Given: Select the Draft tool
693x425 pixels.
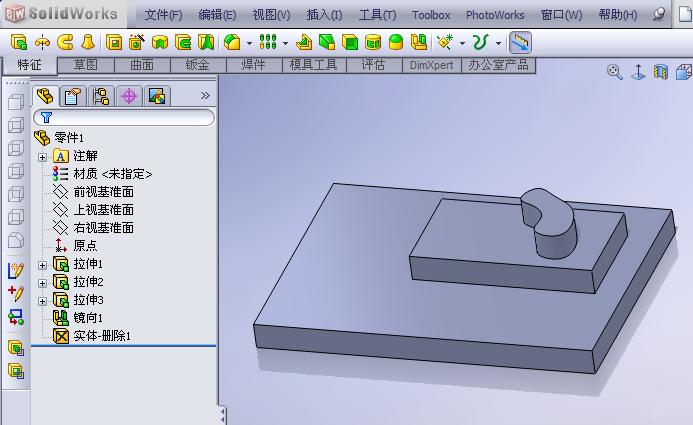Looking at the screenshot, I should (x=327, y=42).
